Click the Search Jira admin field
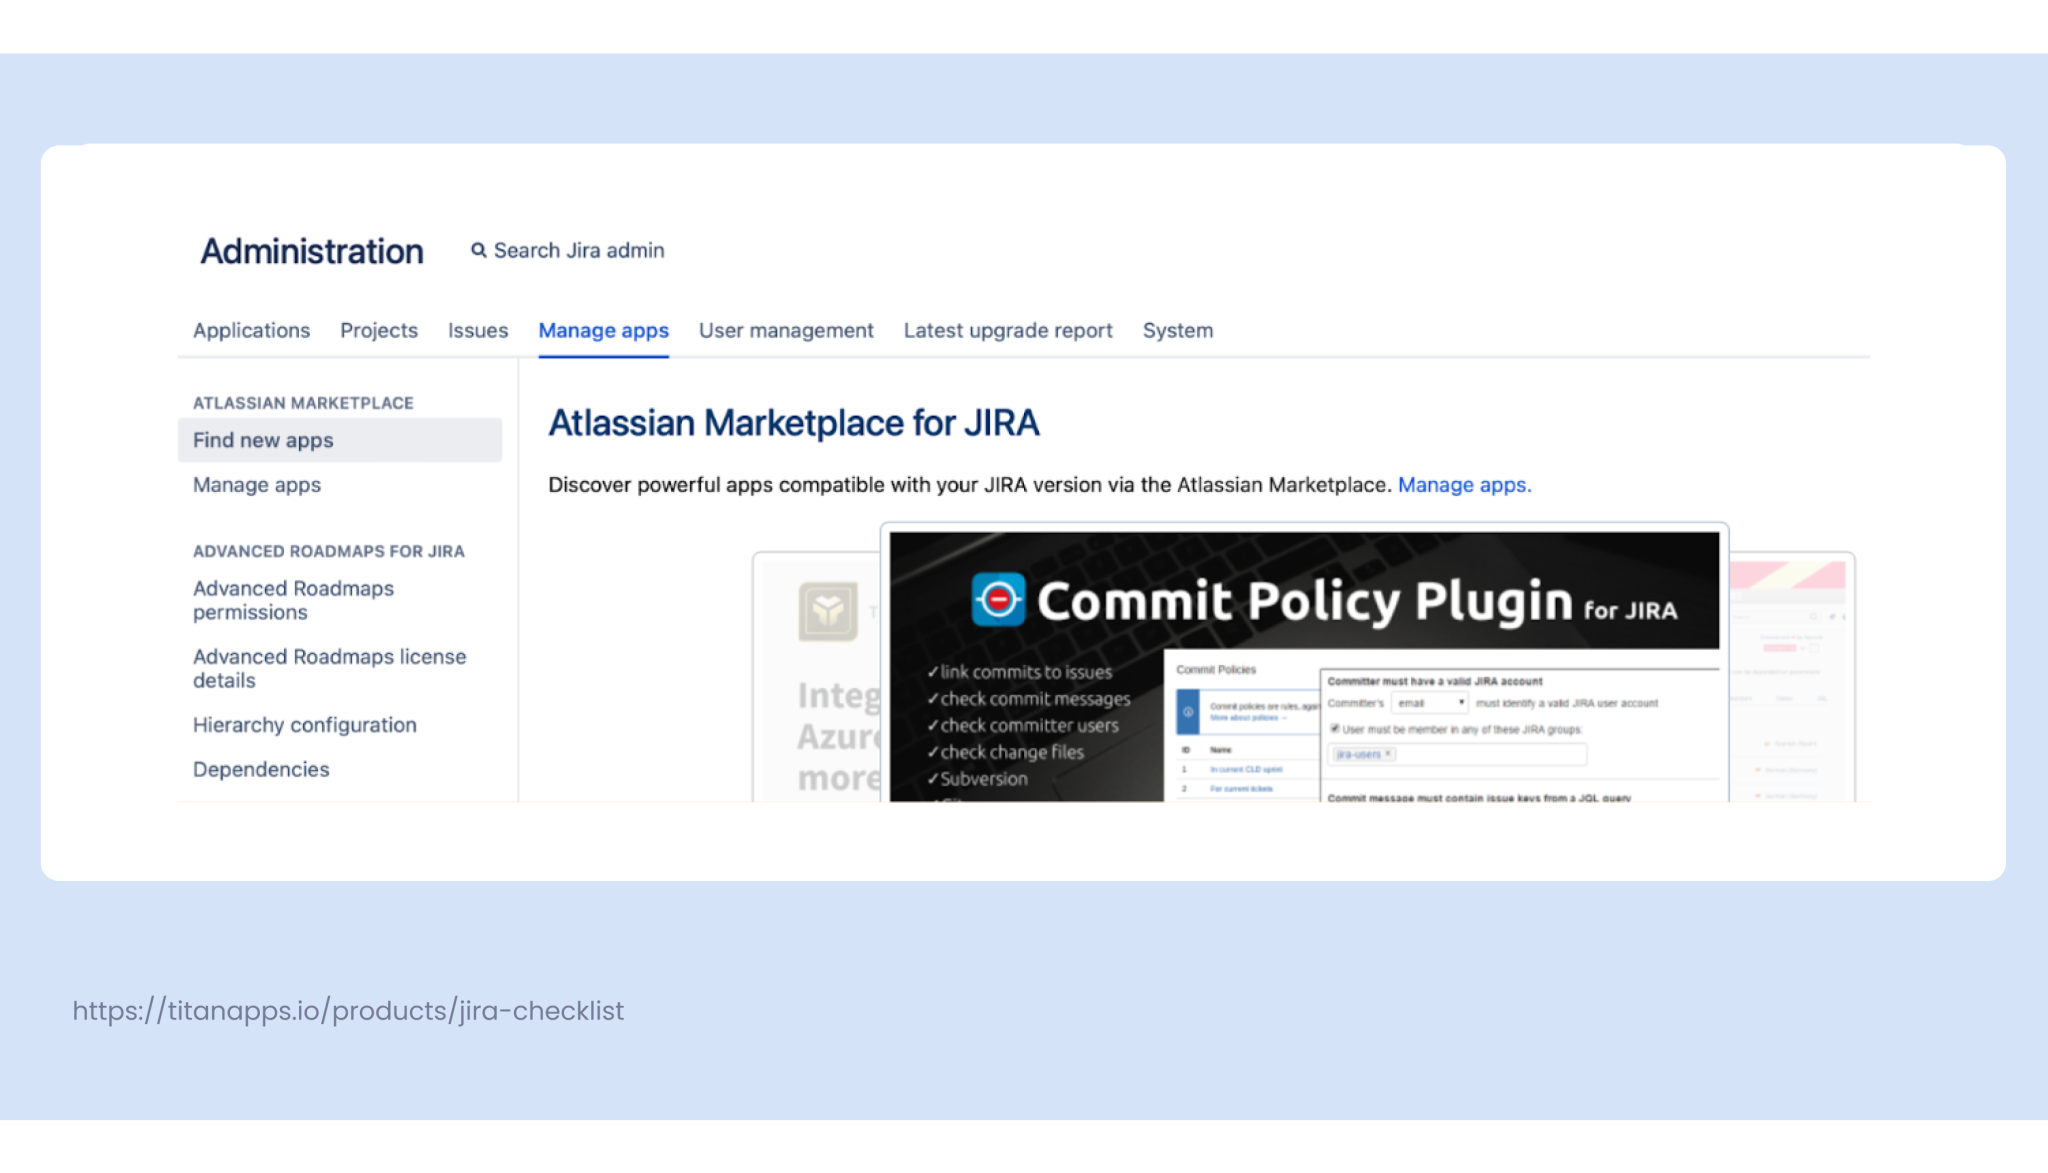 tap(578, 250)
